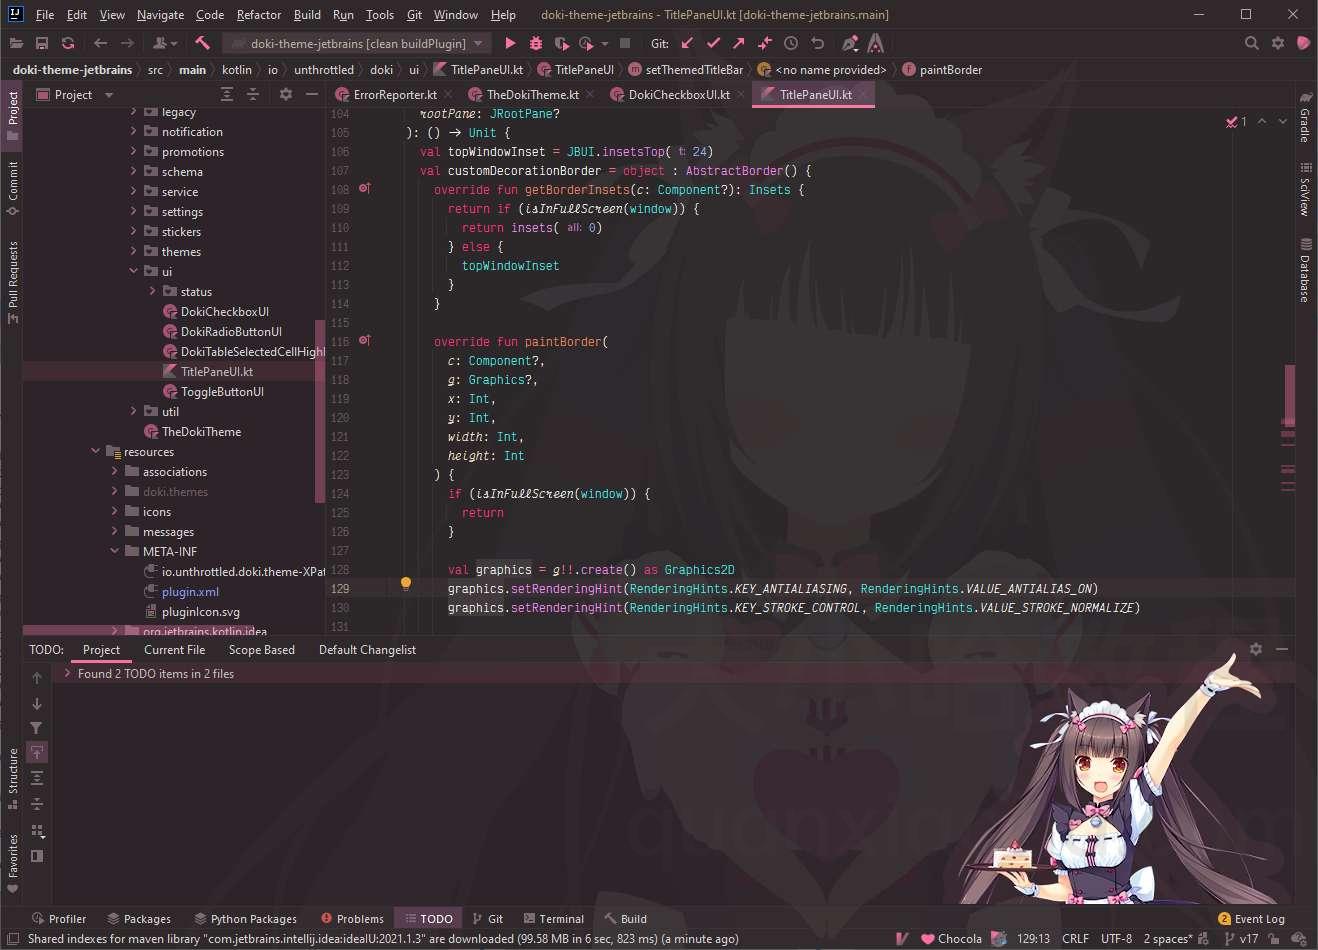The width and height of the screenshot is (1318, 950).
Task: Open the Terminal tool window
Action: pos(552,918)
